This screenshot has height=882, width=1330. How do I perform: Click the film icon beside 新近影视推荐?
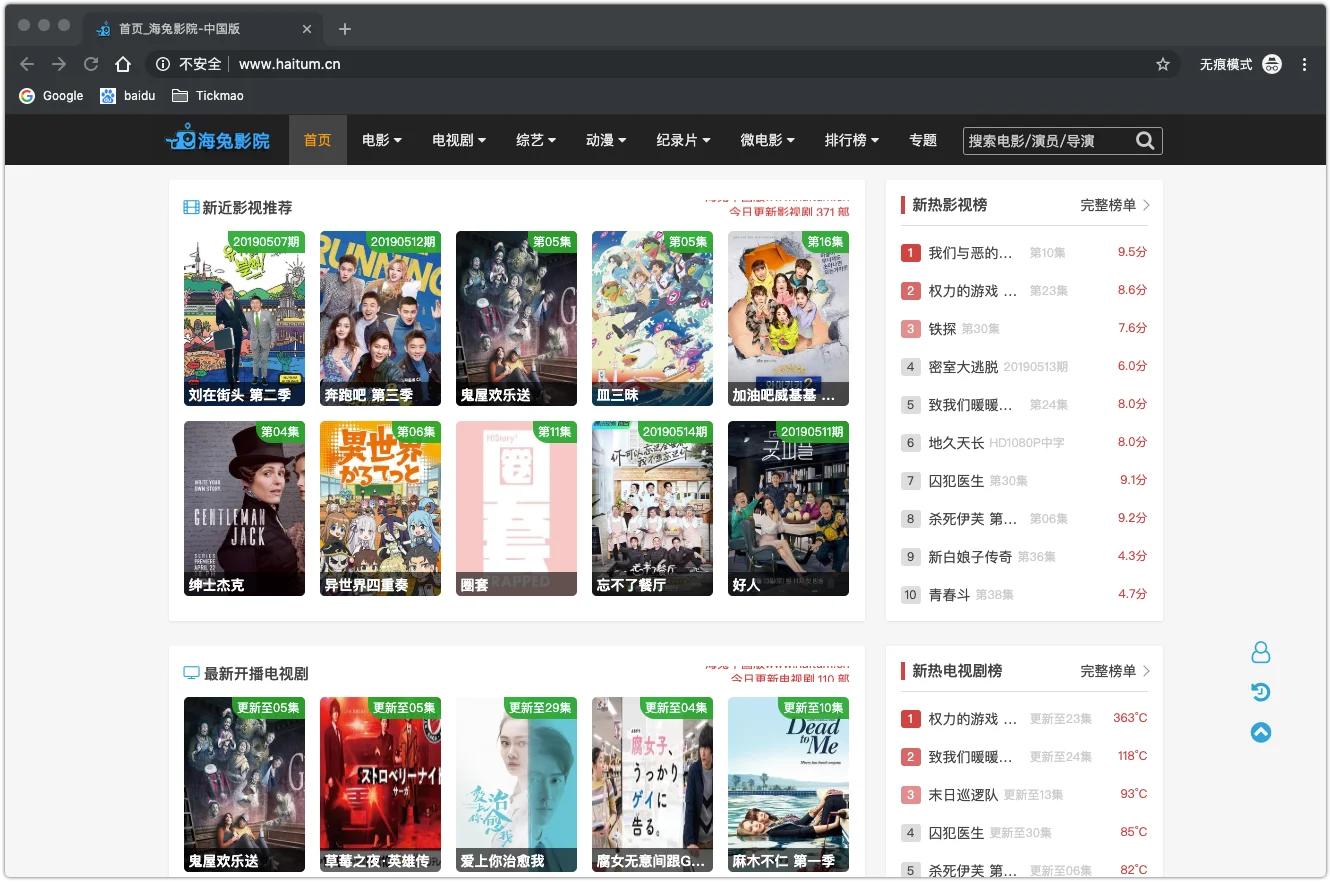click(192, 208)
